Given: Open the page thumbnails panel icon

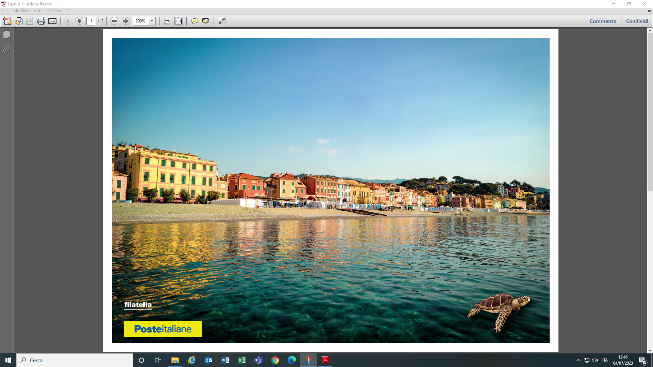Looking at the screenshot, I should 6,35.
